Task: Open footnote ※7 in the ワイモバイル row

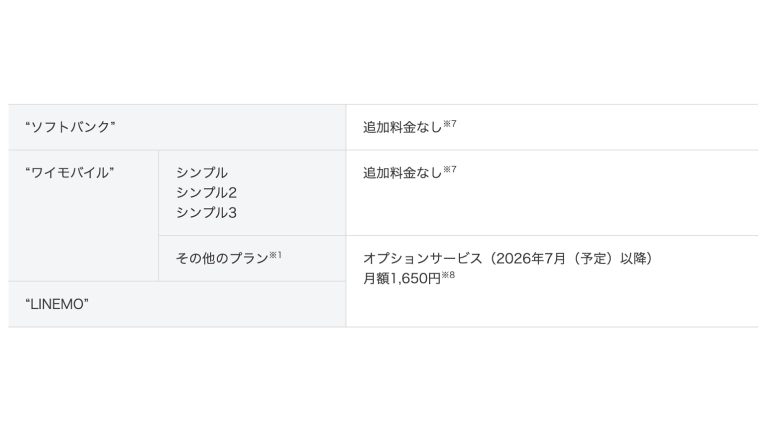Action: [450, 168]
